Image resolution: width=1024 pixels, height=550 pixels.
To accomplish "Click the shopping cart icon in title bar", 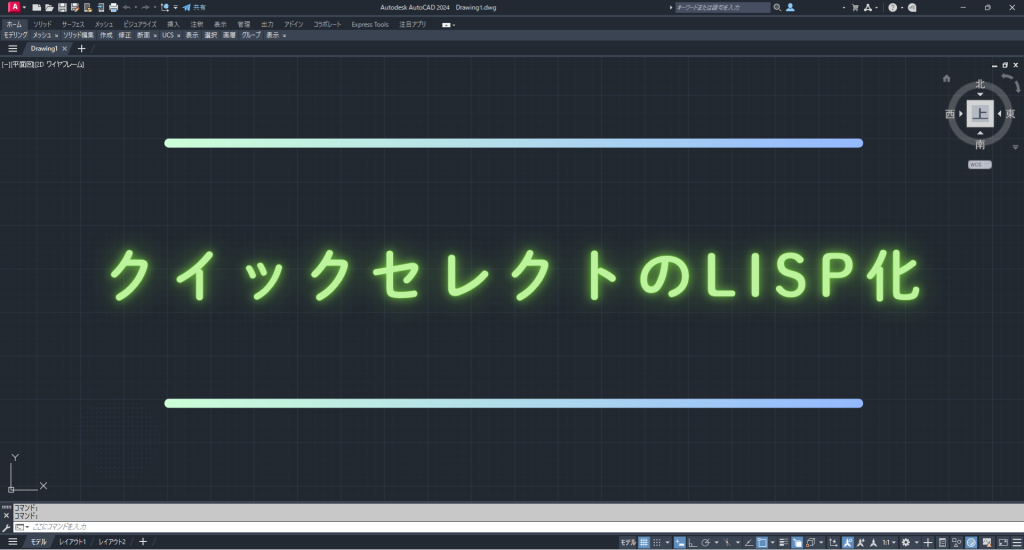I will (x=855, y=7).
